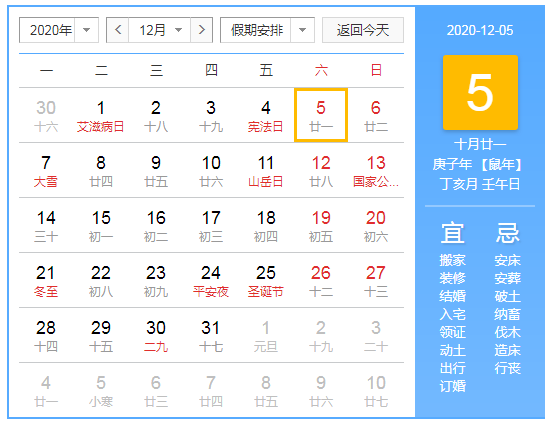Pick December 25 圣诞节
This screenshot has height=425, width=553.
pyautogui.click(x=266, y=280)
